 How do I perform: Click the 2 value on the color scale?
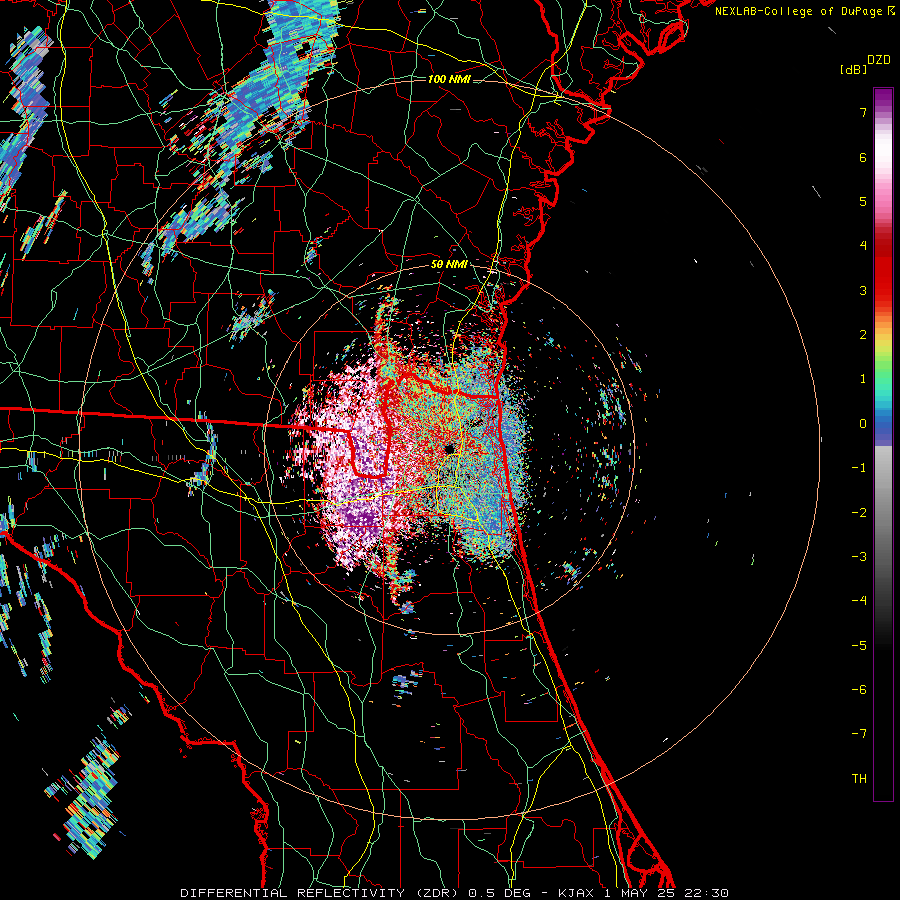863,335
